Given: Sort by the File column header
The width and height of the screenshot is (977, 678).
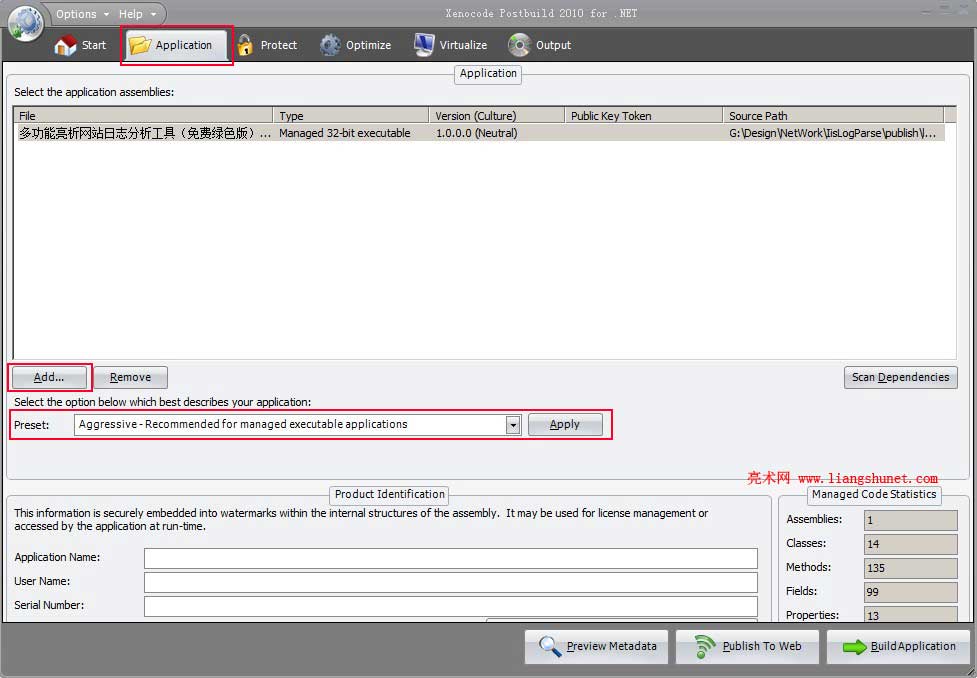Looking at the screenshot, I should [x=143, y=116].
